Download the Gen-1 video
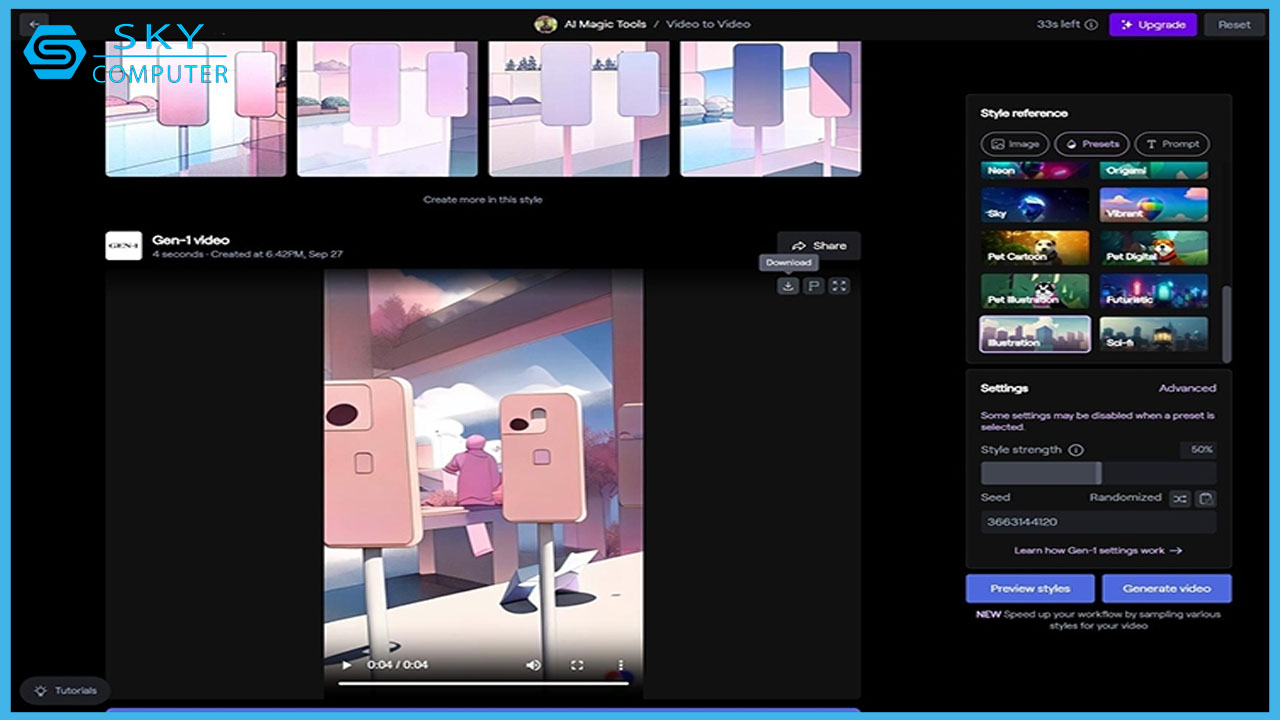1280x720 pixels. (788, 286)
